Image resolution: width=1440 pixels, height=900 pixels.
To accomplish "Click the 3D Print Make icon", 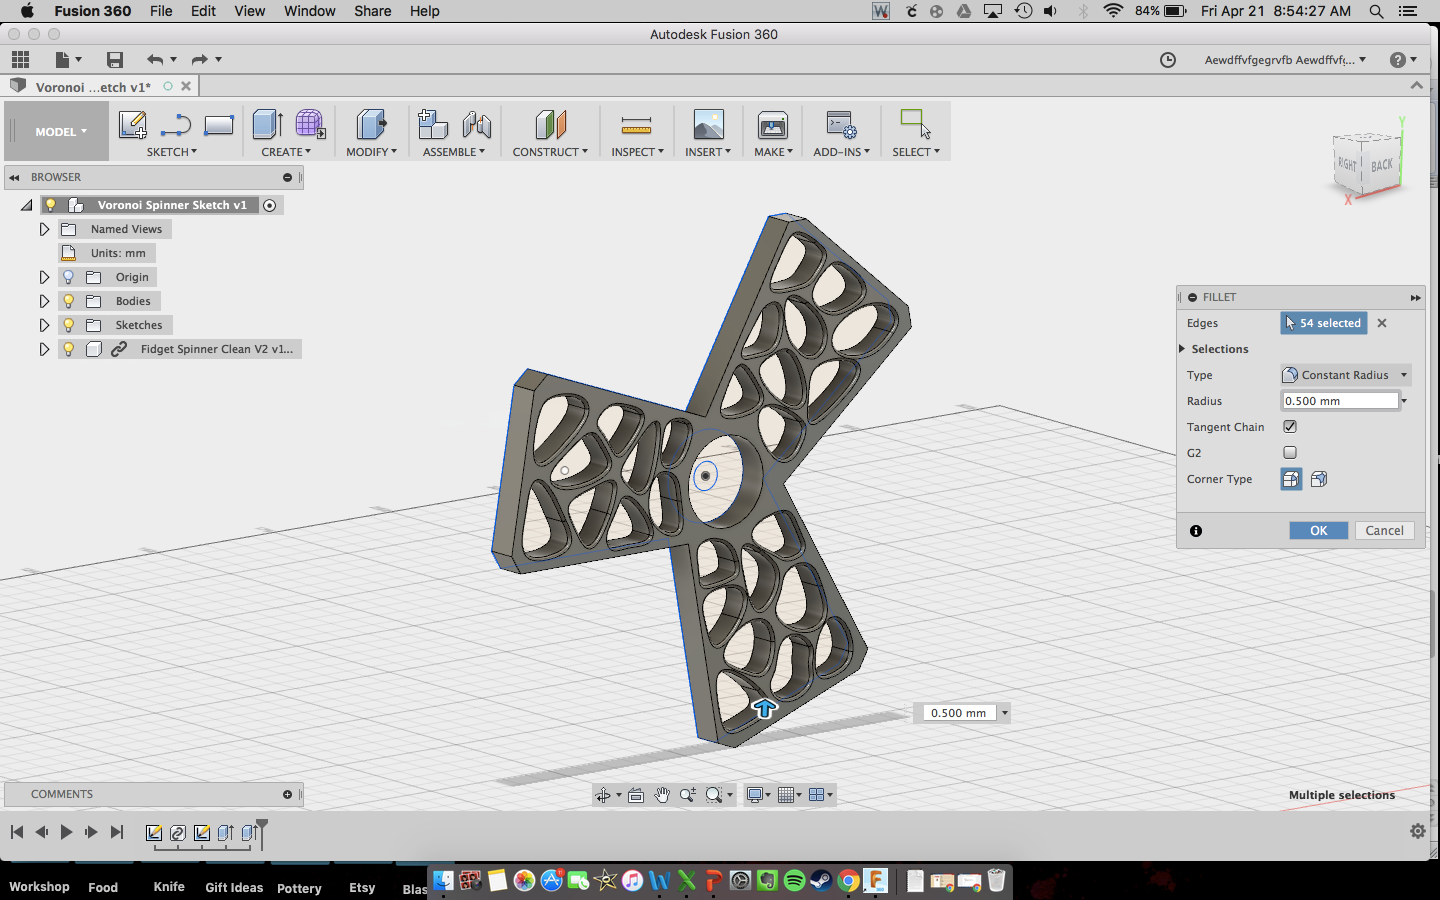I will (773, 125).
